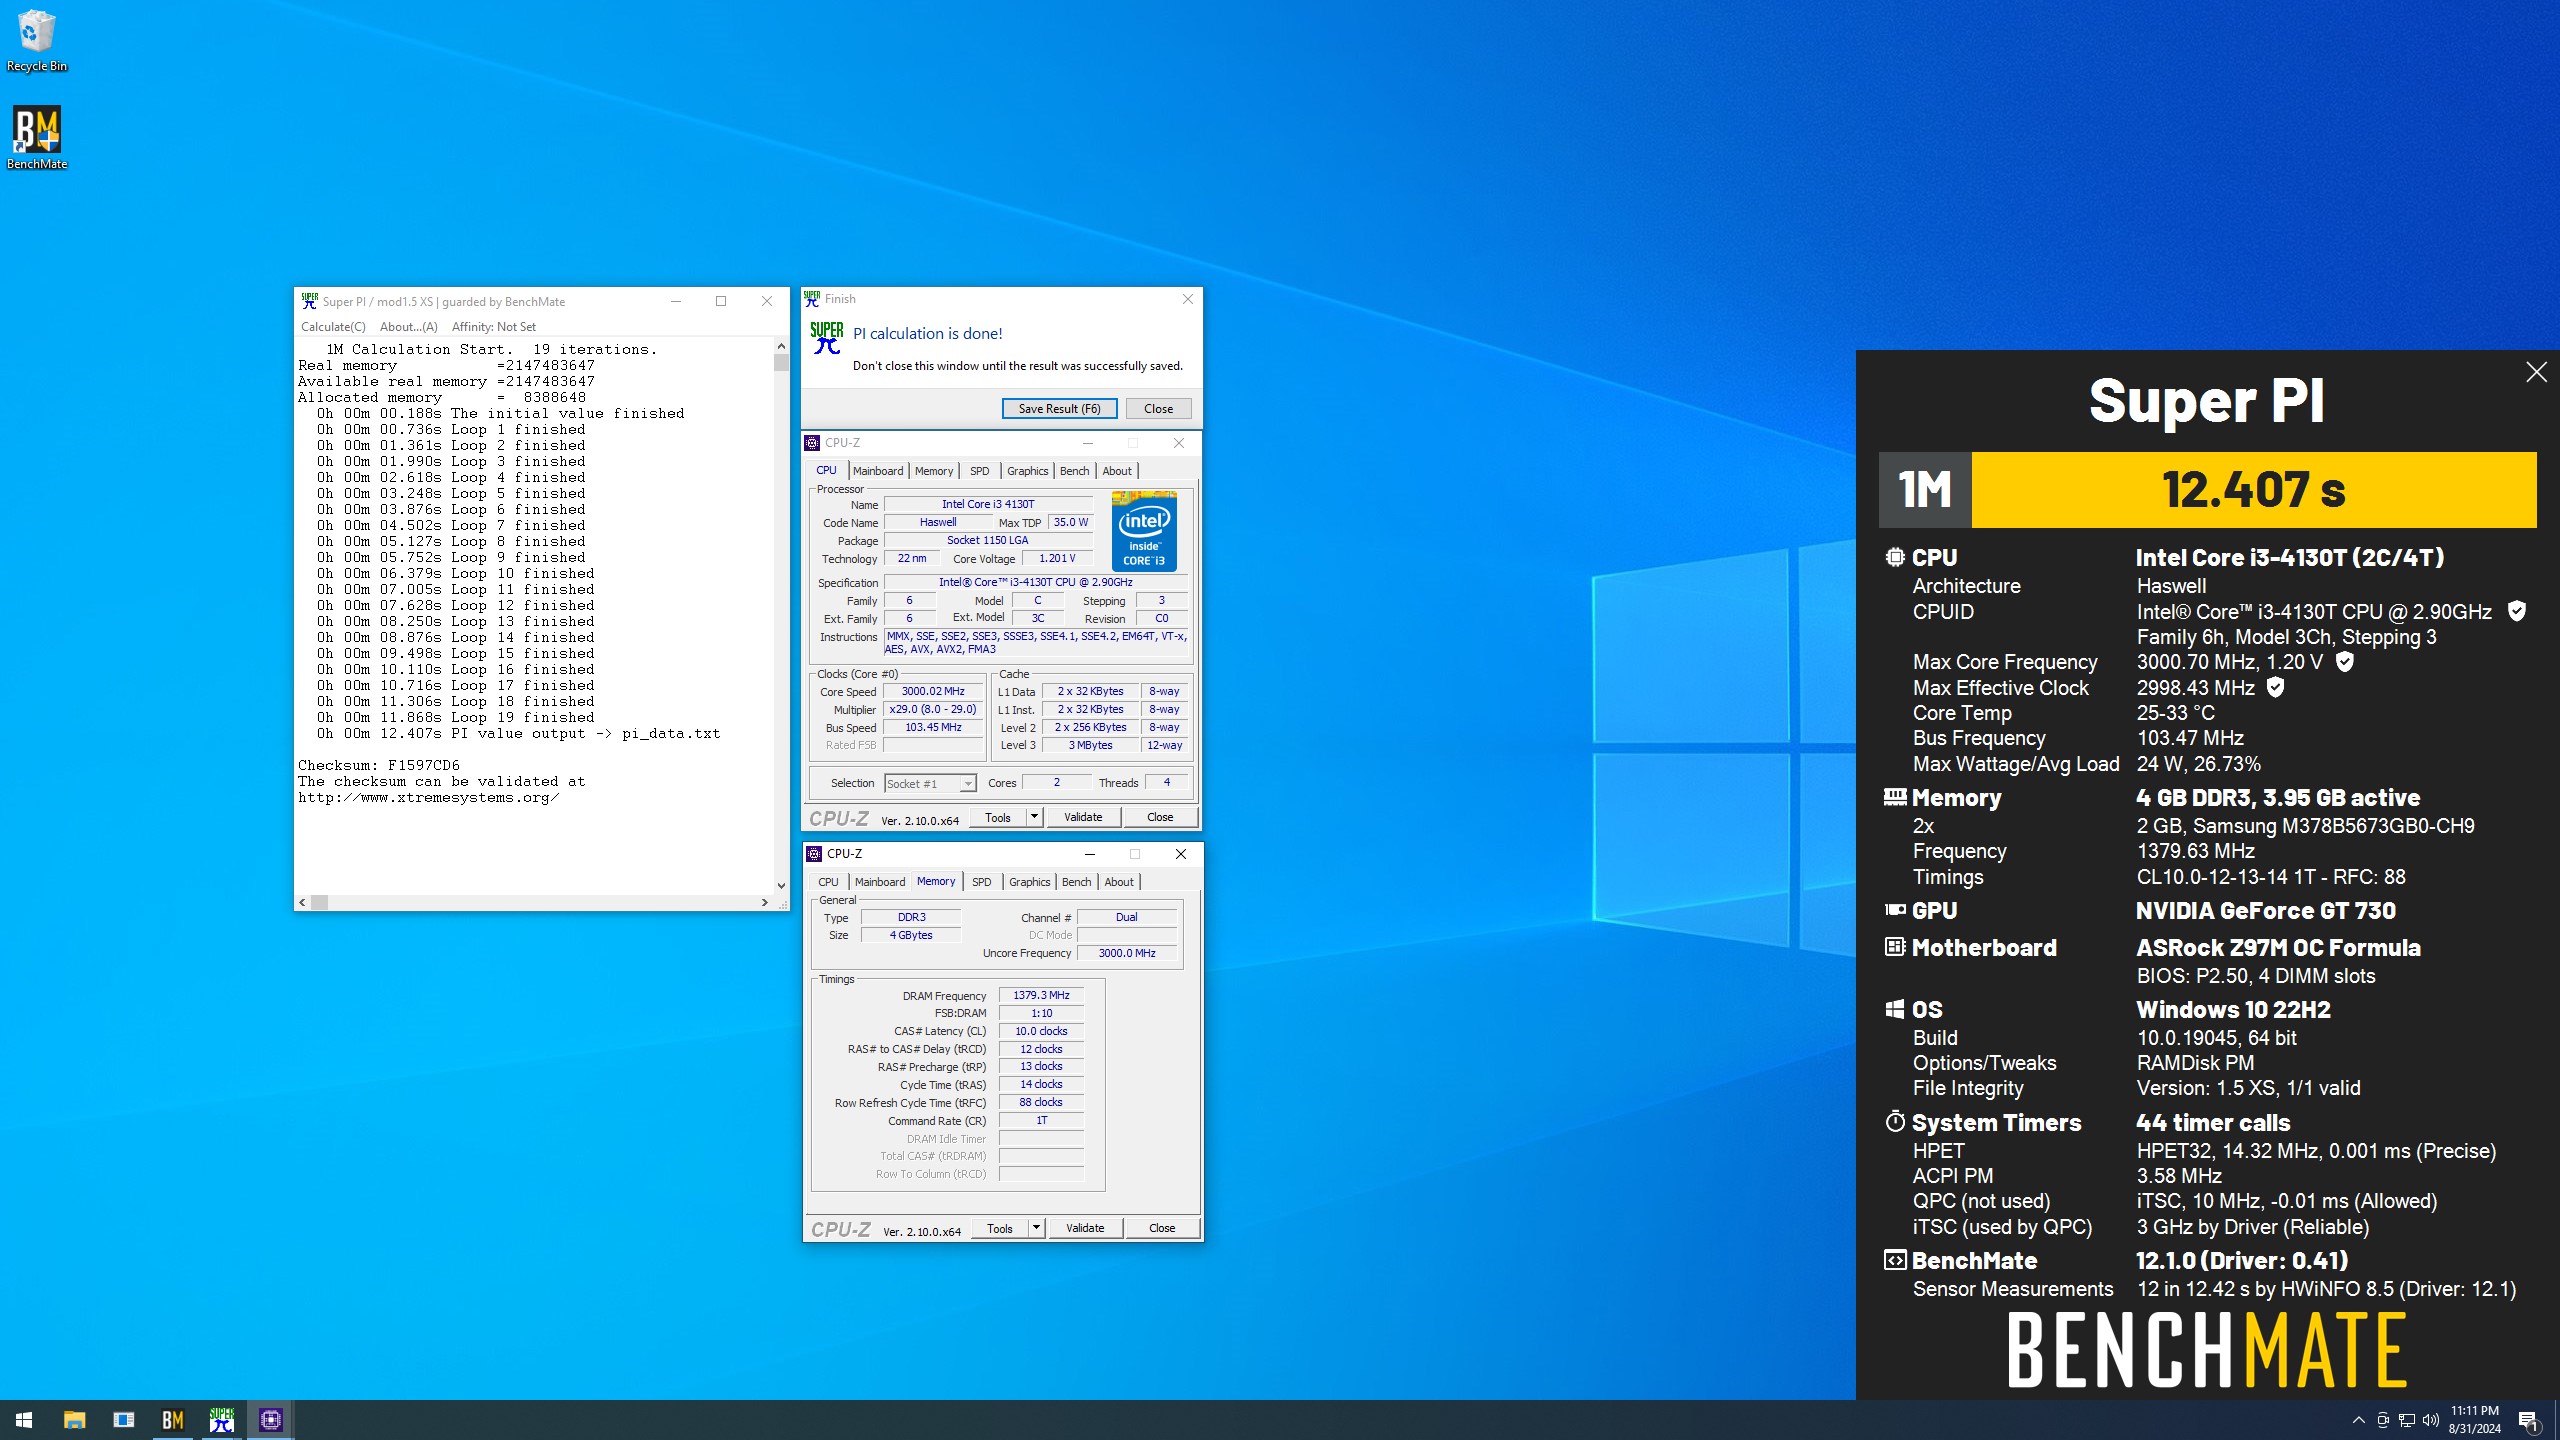The image size is (2560, 1440).
Task: Switch to SPD tab in lower CPU-Z
Action: click(981, 882)
